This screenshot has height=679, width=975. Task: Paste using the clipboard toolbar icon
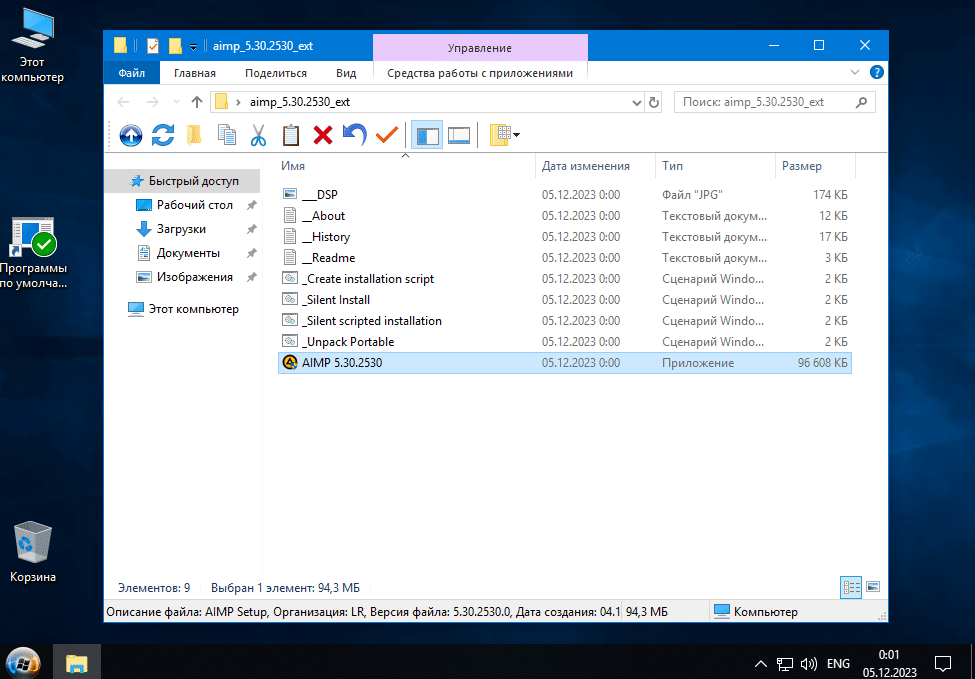tap(290, 135)
